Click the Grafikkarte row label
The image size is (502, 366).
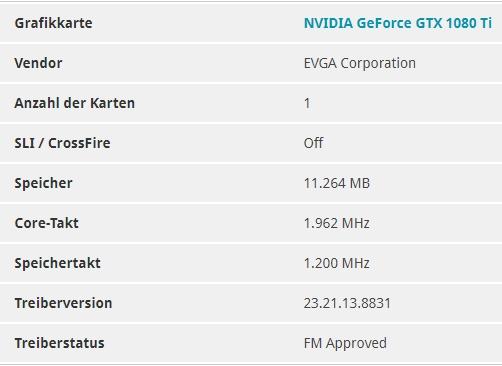tap(53, 23)
